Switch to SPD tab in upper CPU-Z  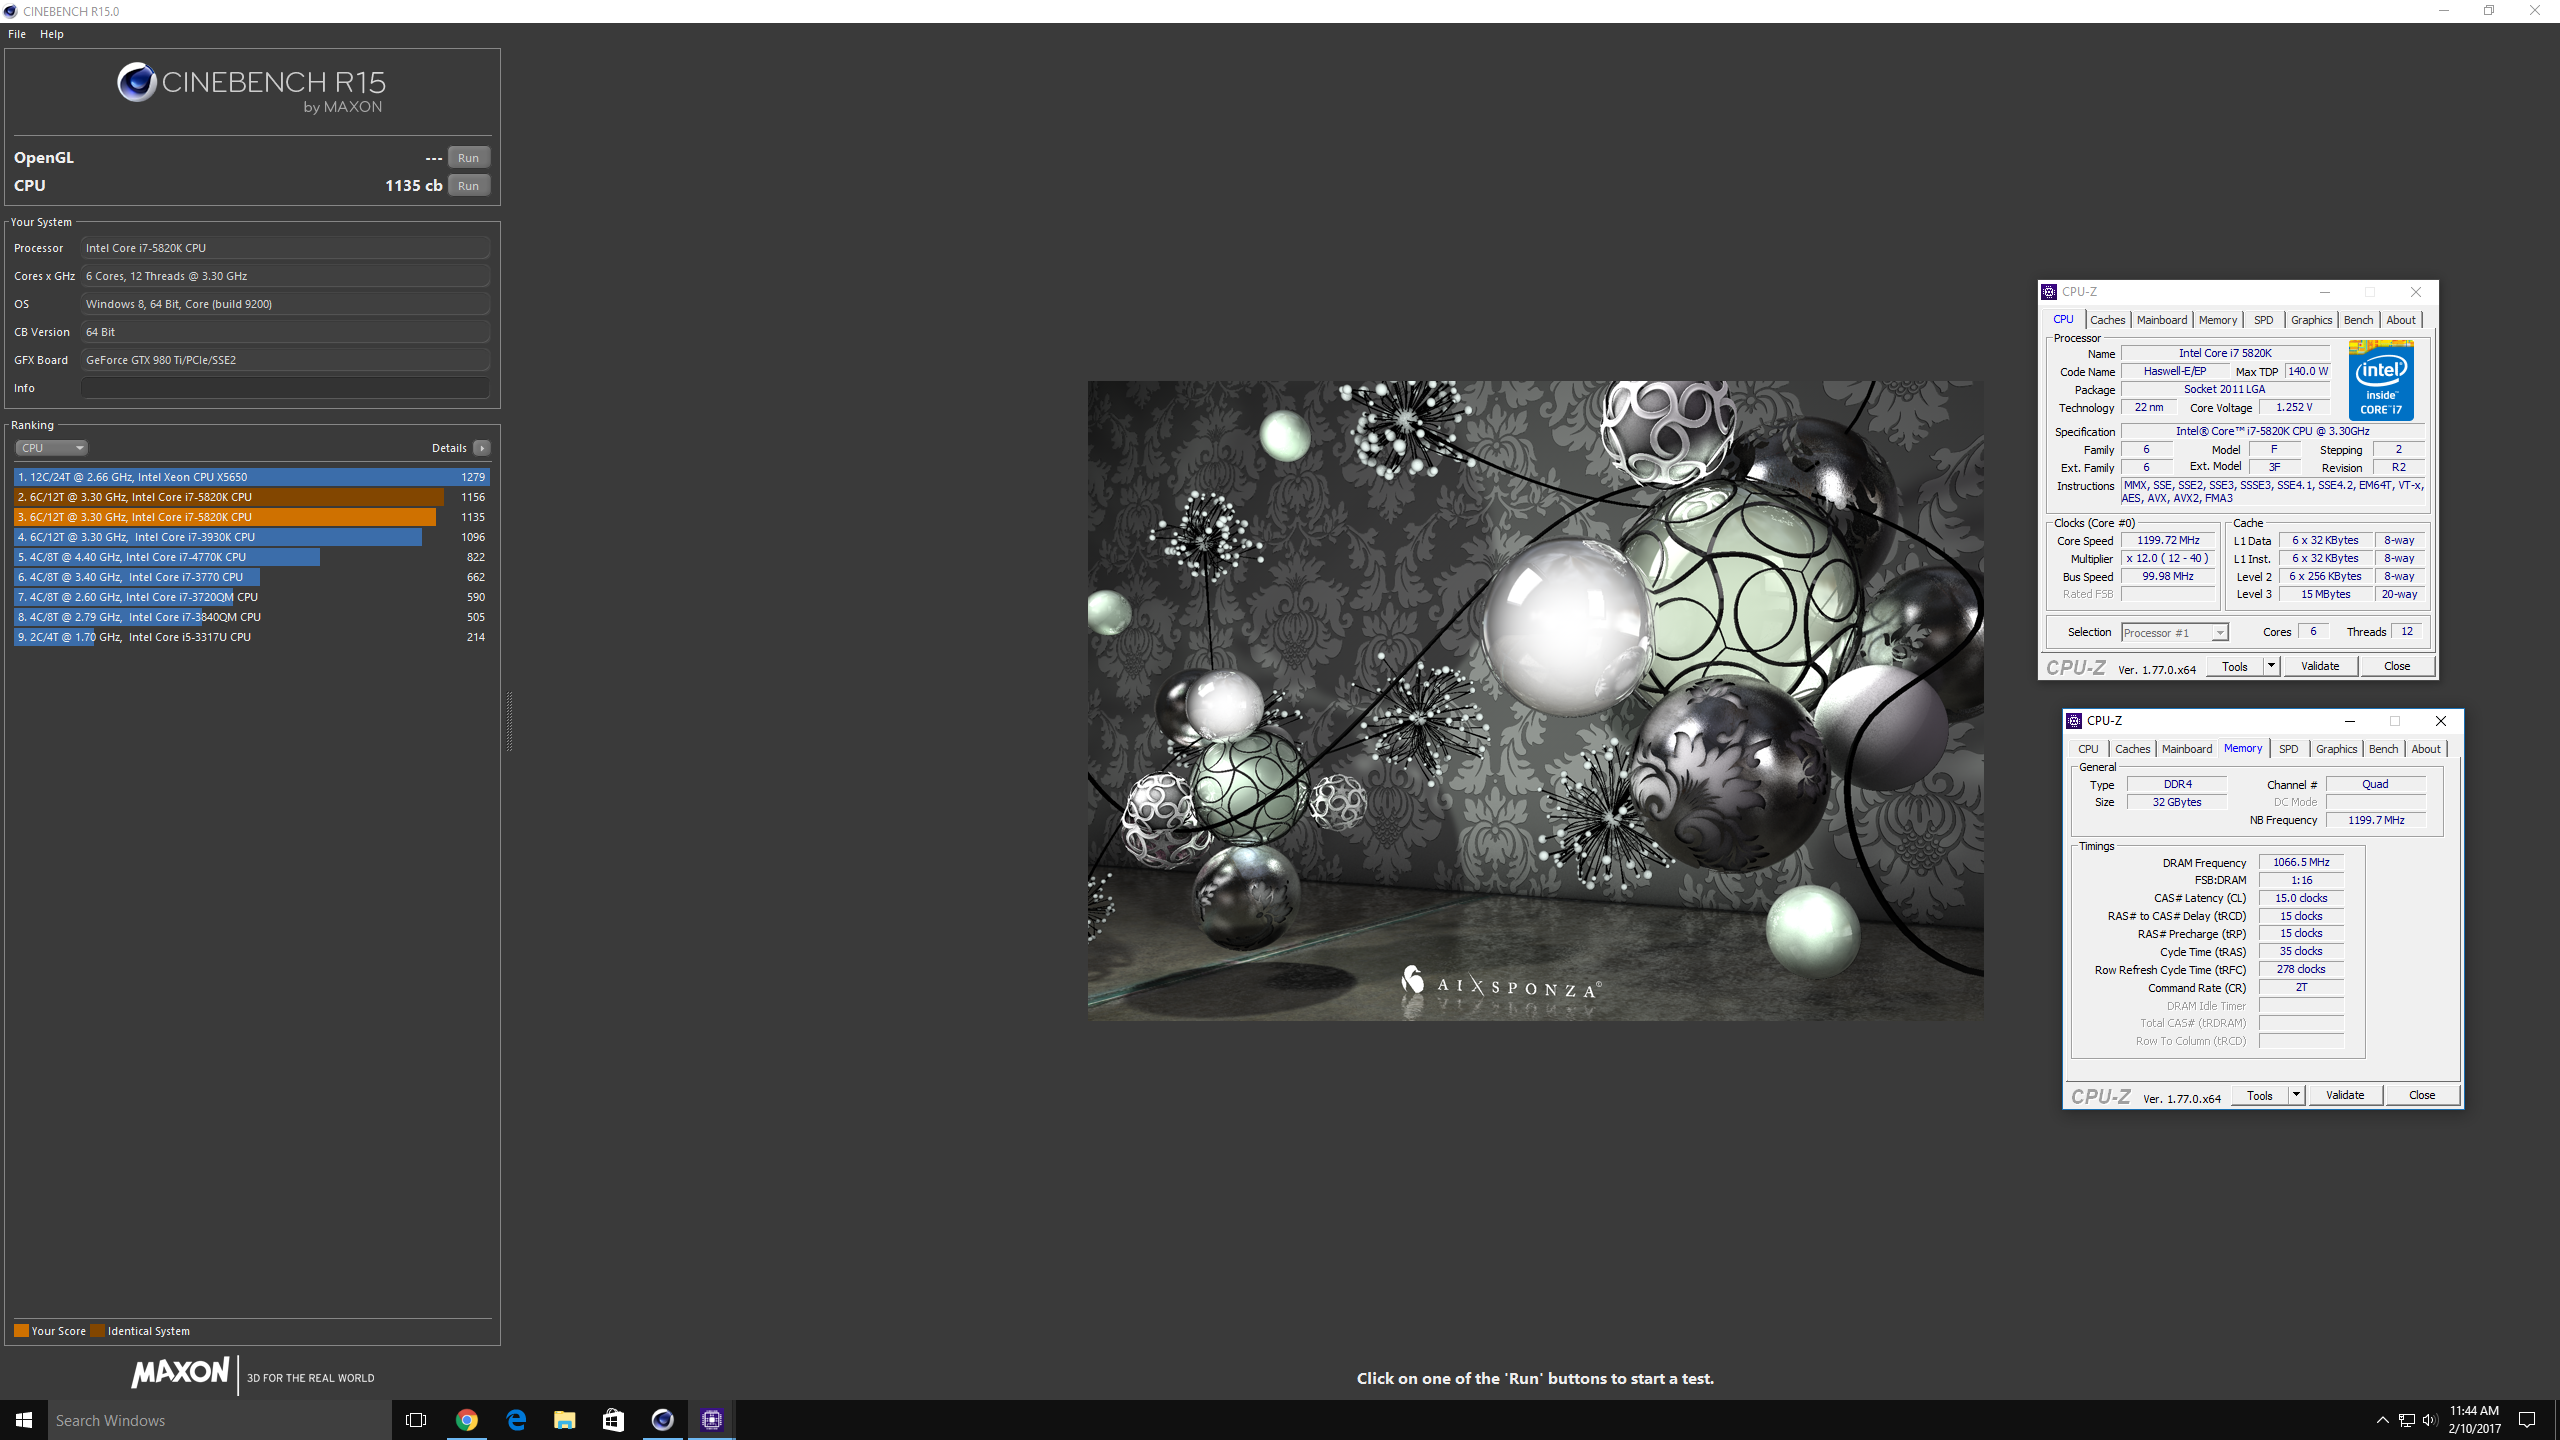pyautogui.click(x=2263, y=320)
